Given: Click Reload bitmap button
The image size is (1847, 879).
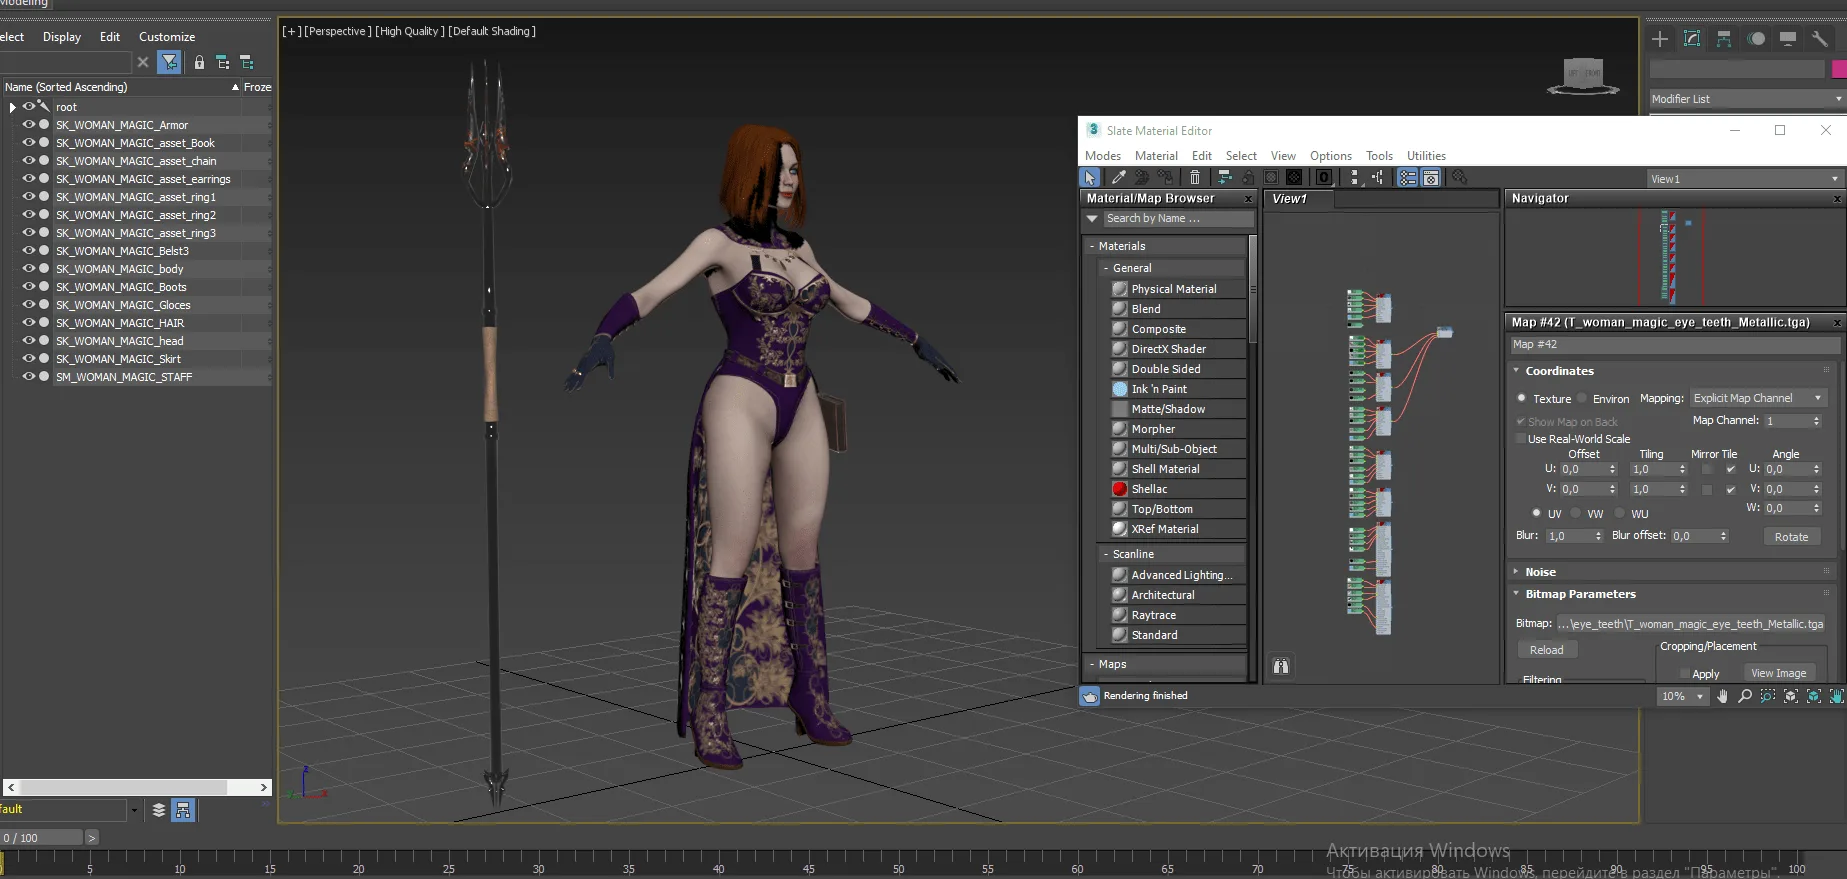Looking at the screenshot, I should pyautogui.click(x=1547, y=650).
